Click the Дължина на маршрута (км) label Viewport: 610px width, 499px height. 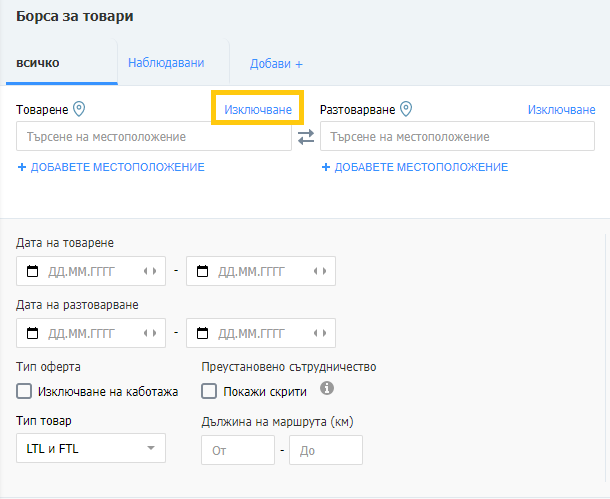click(277, 421)
